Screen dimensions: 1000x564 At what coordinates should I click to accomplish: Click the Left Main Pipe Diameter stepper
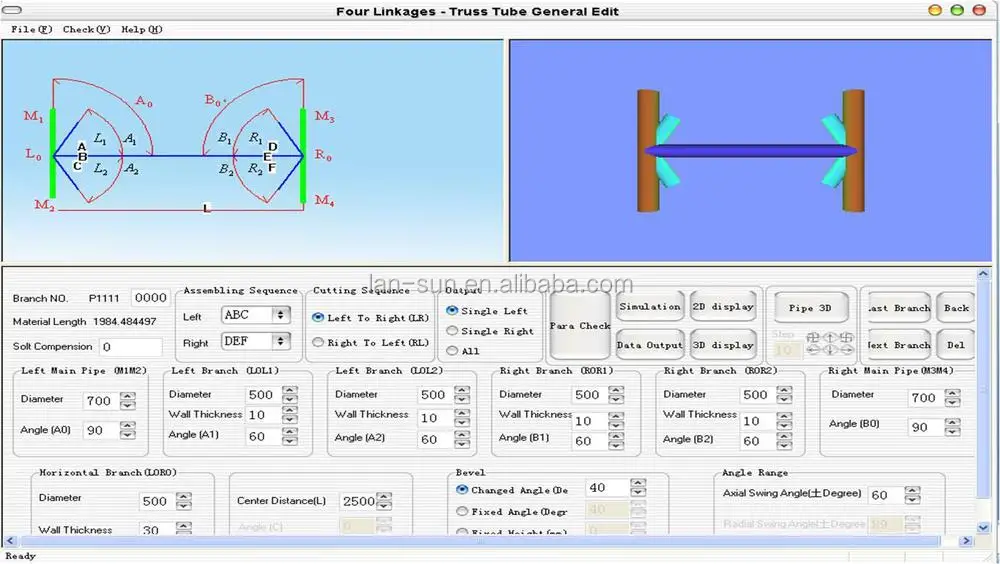tap(127, 401)
